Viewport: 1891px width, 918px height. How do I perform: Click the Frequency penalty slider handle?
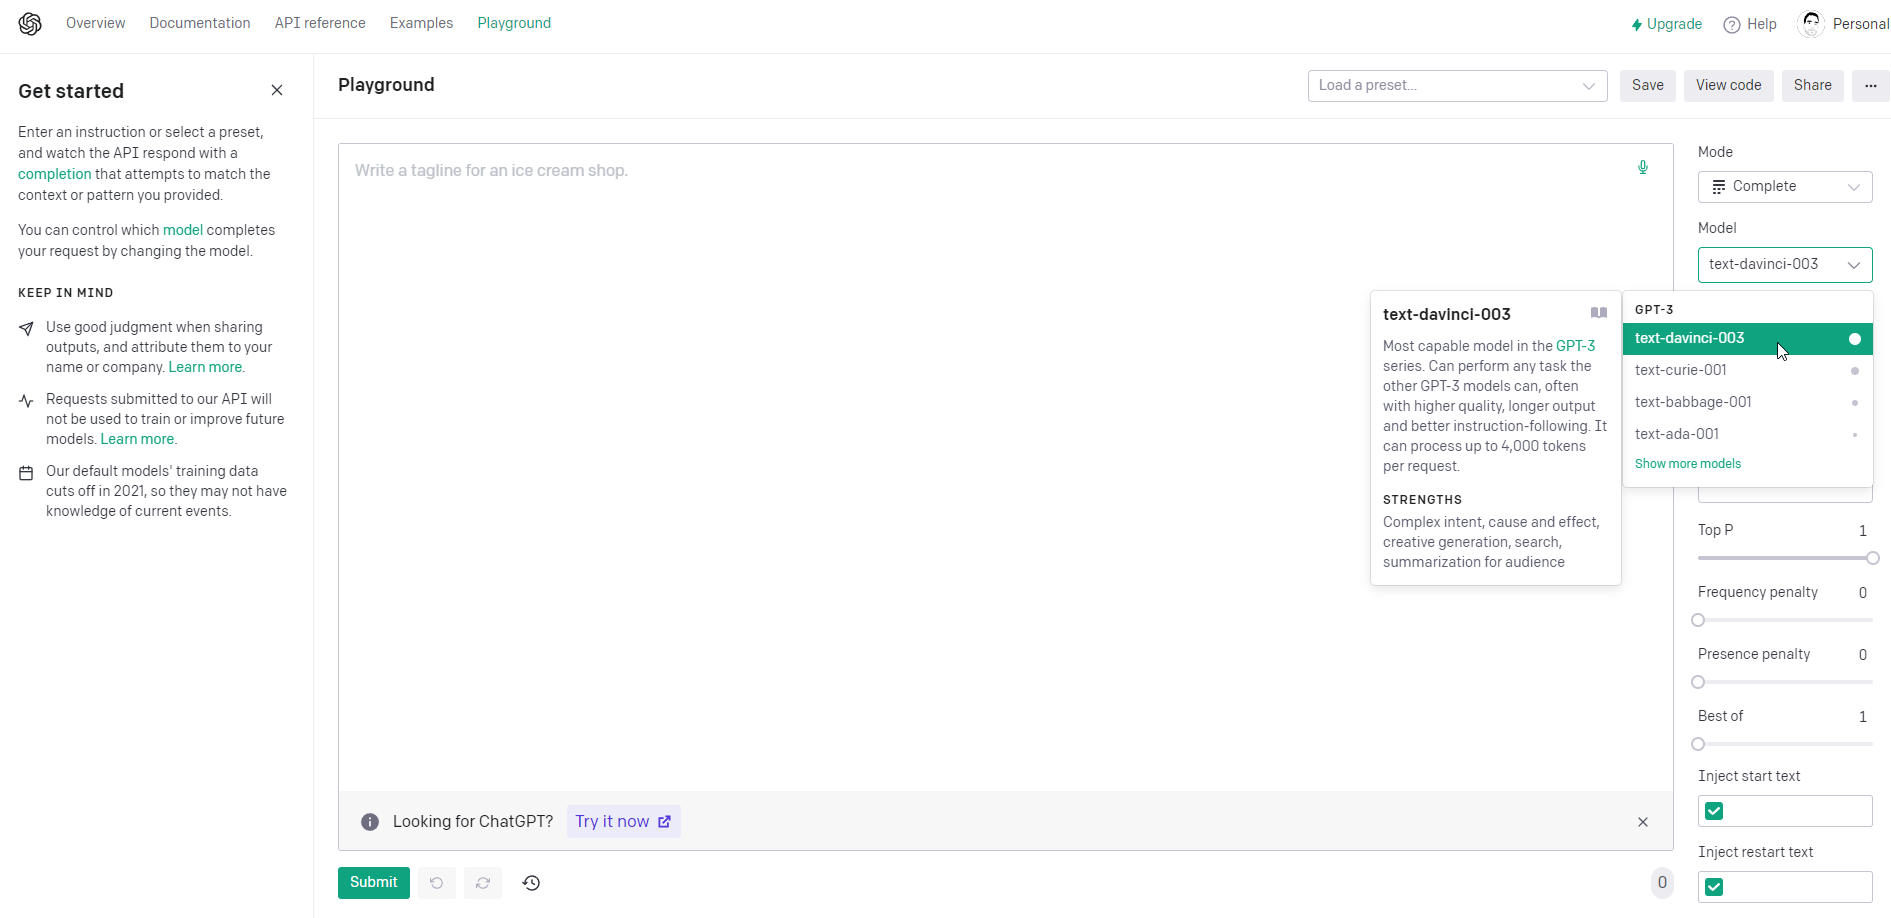(x=1698, y=620)
